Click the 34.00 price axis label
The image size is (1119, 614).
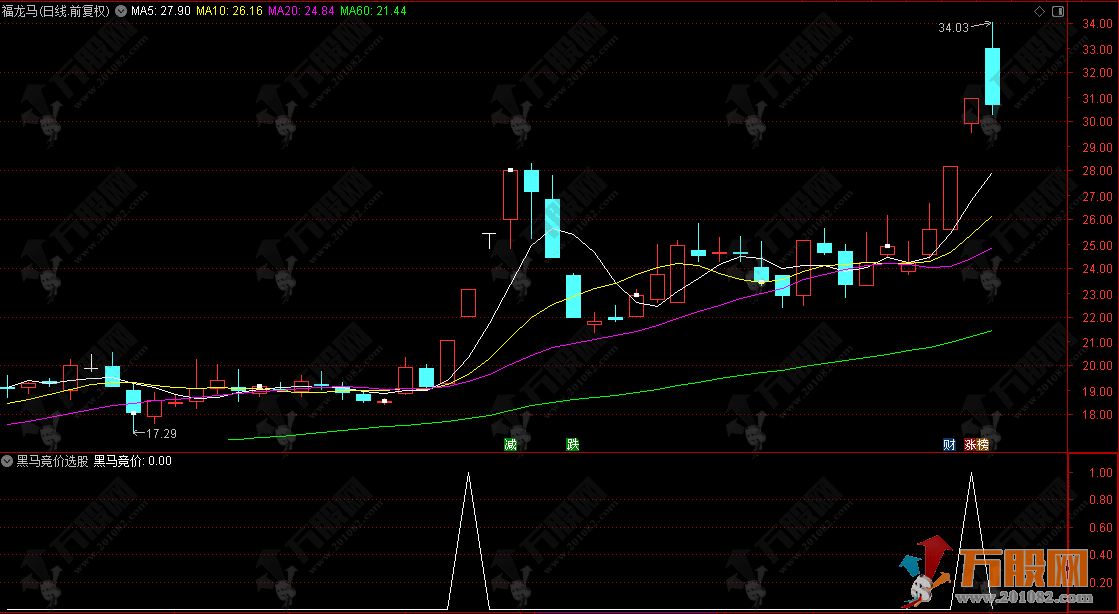click(1097, 24)
